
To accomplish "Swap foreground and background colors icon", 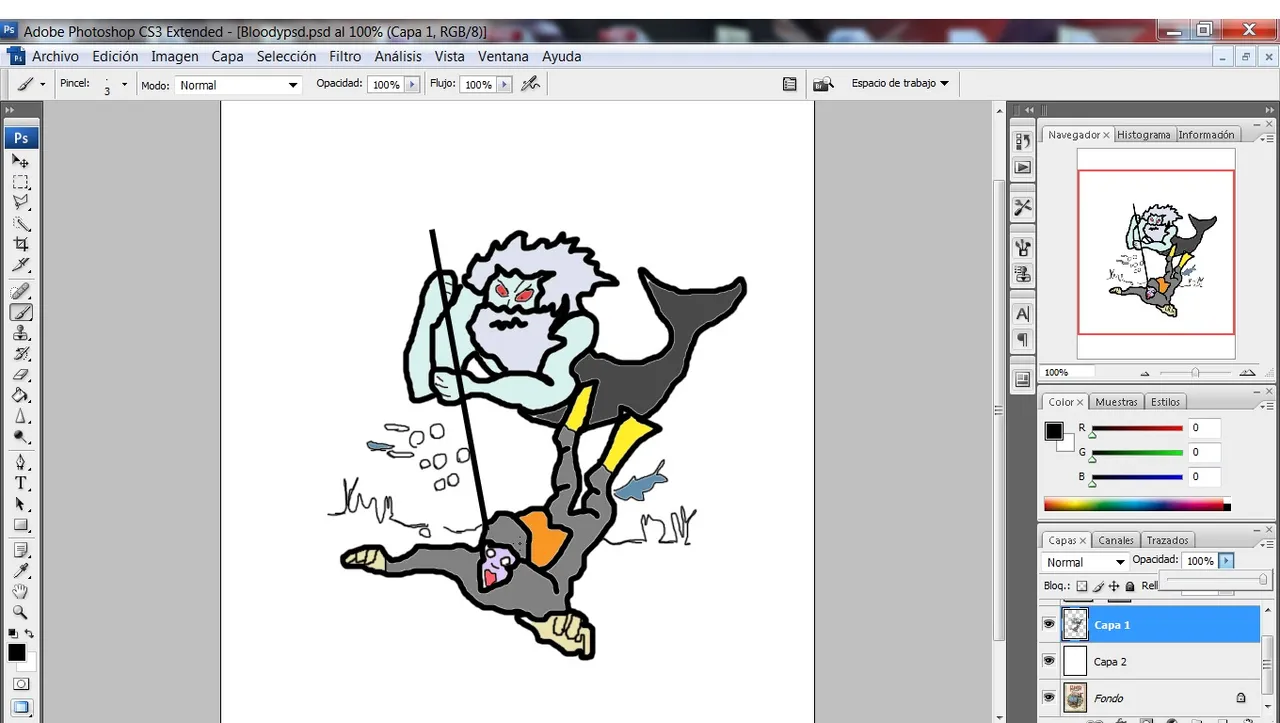I will [x=29, y=634].
